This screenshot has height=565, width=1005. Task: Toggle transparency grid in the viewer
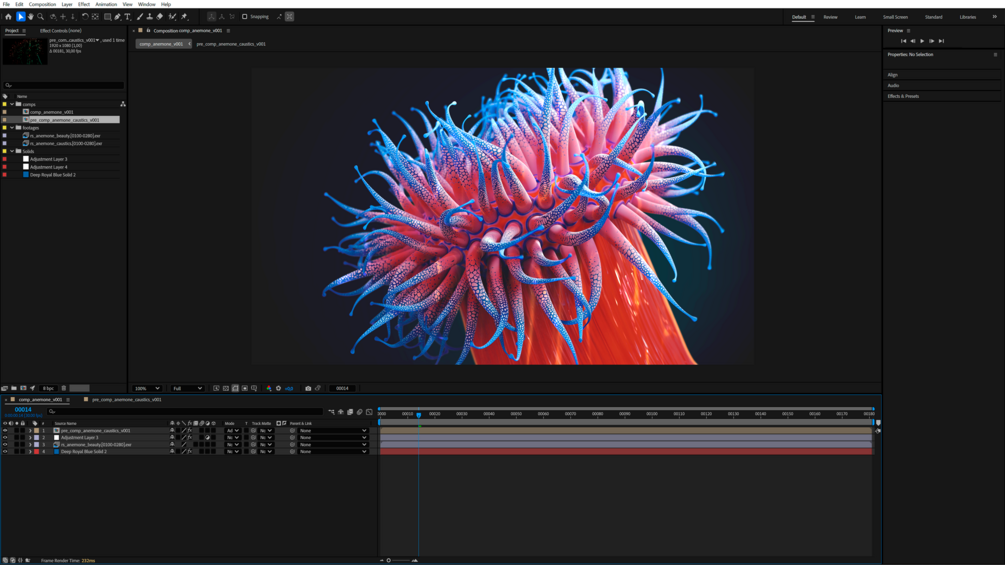pos(226,388)
